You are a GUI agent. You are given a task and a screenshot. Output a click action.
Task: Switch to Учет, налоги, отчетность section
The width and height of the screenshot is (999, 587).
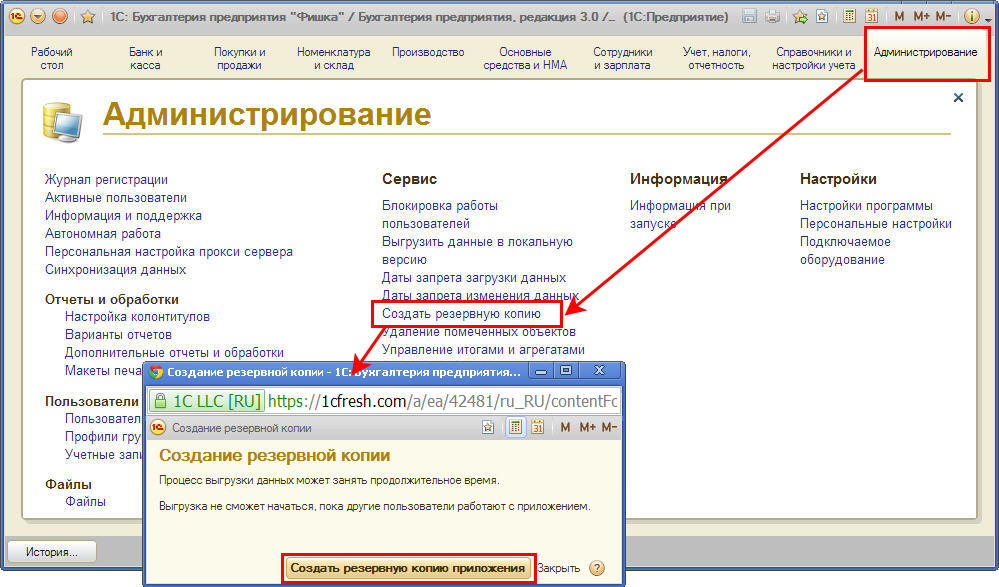click(717, 58)
